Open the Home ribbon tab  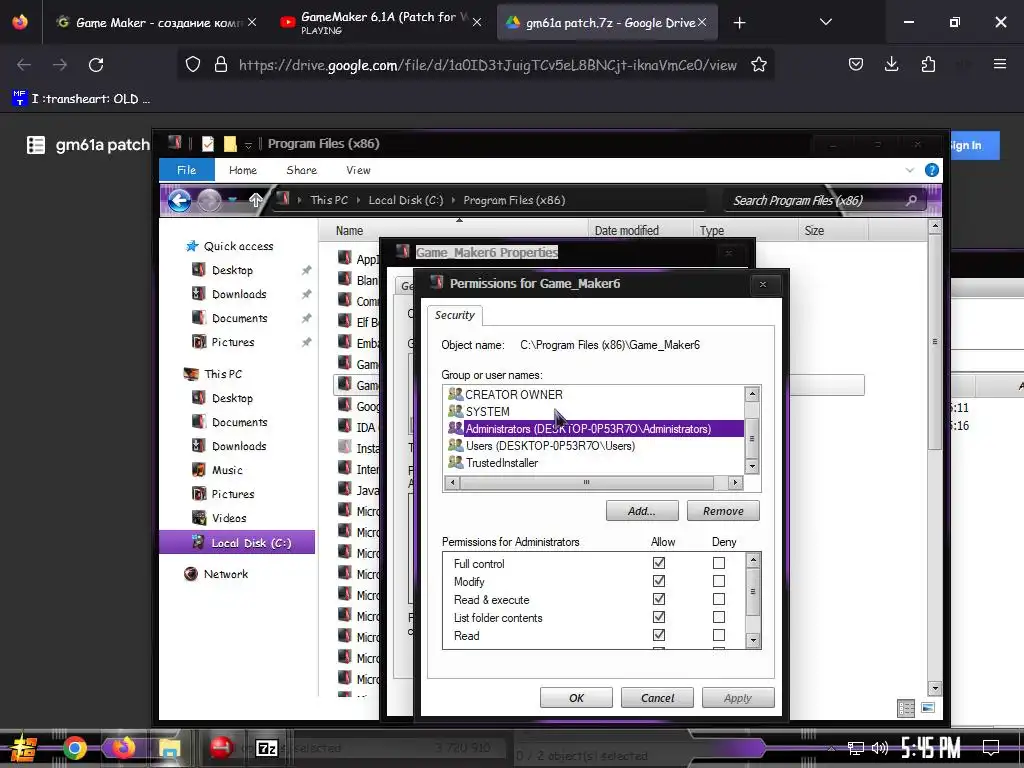243,170
